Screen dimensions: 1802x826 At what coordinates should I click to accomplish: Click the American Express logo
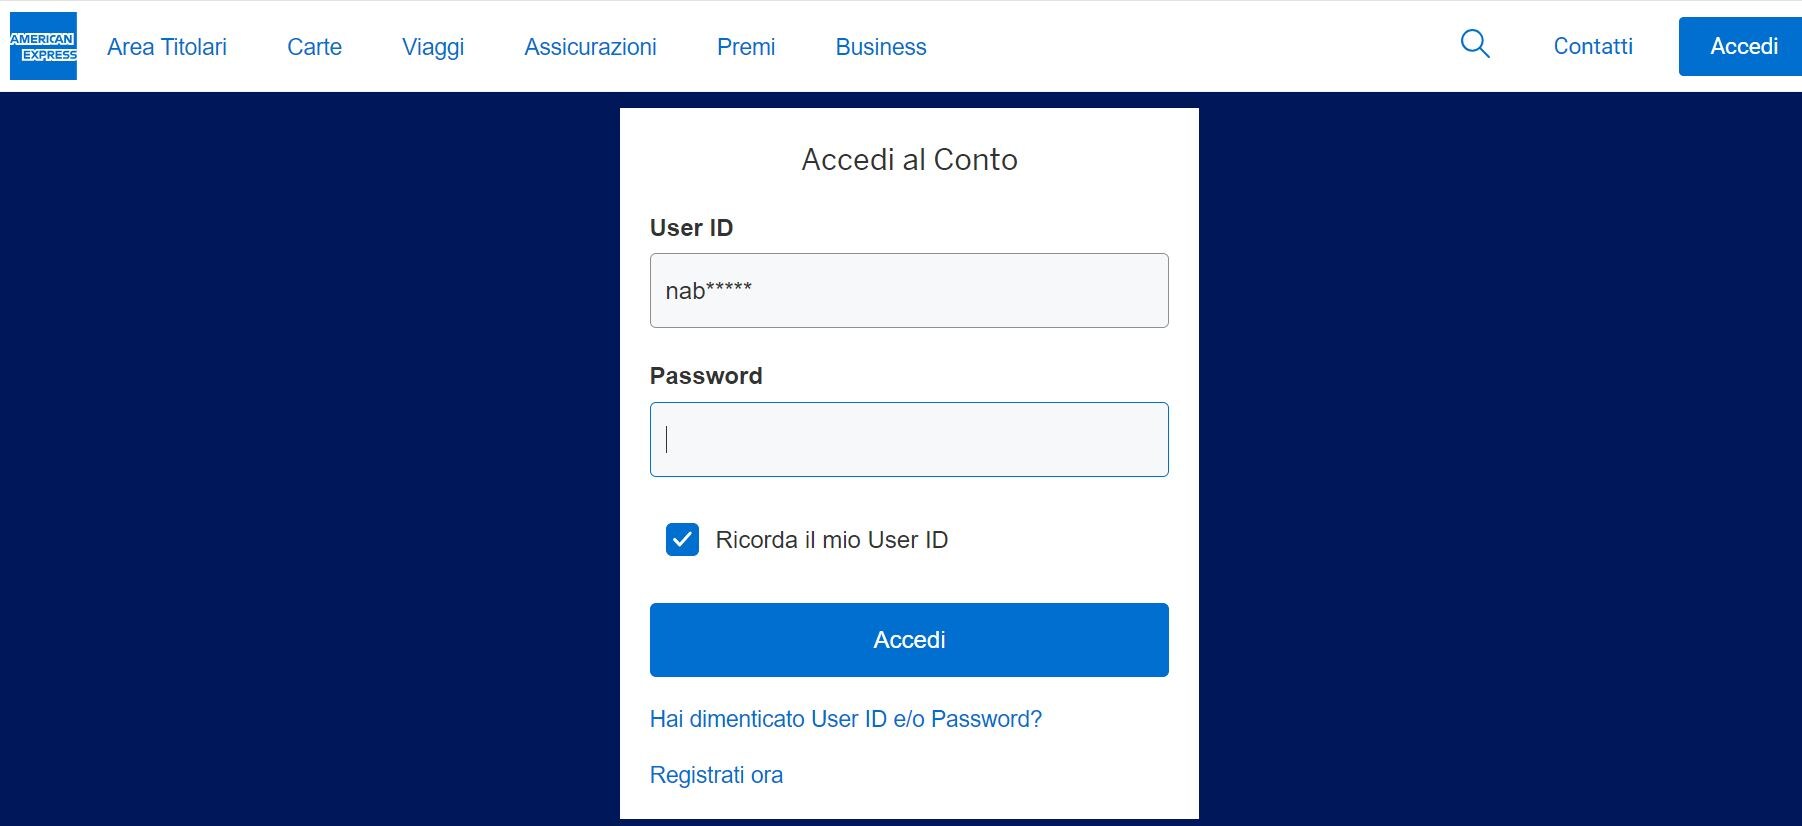[x=43, y=46]
